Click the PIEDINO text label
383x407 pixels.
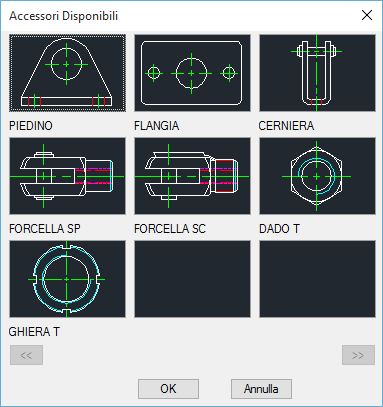[31, 126]
